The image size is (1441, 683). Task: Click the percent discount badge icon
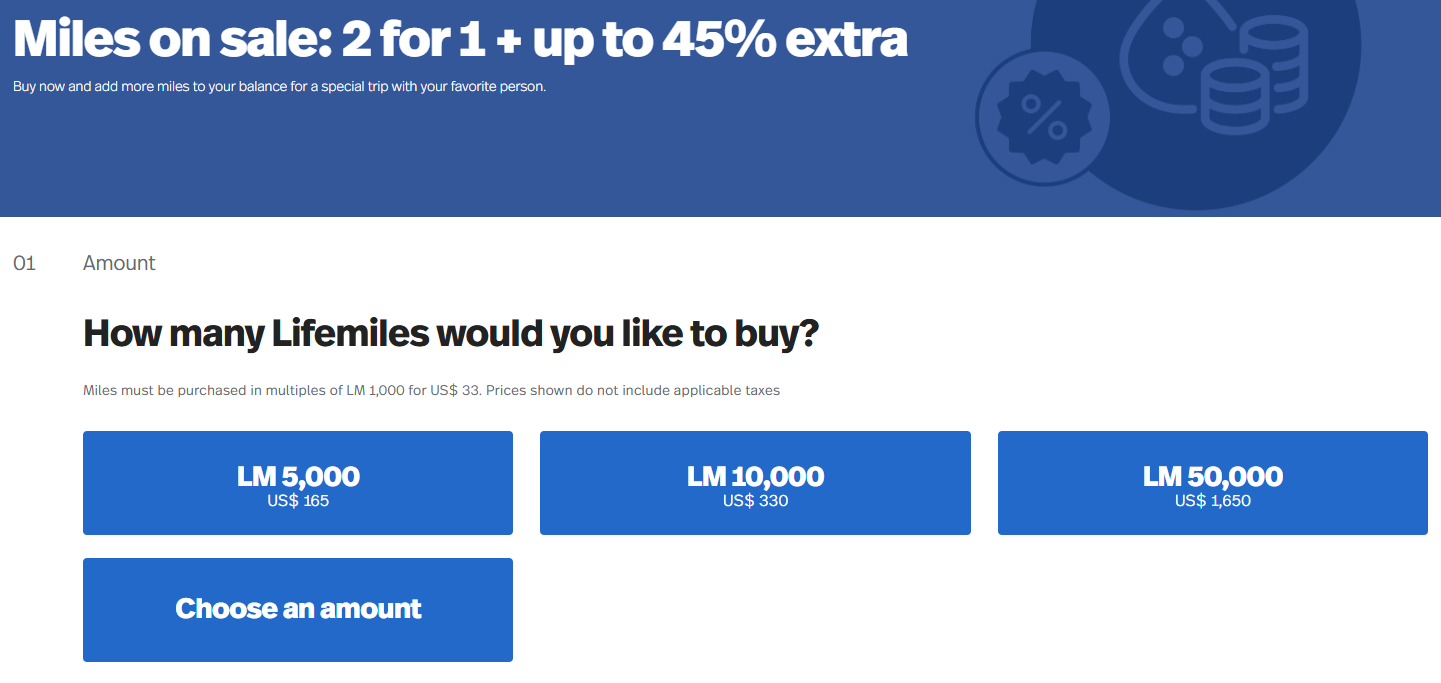coord(1041,116)
